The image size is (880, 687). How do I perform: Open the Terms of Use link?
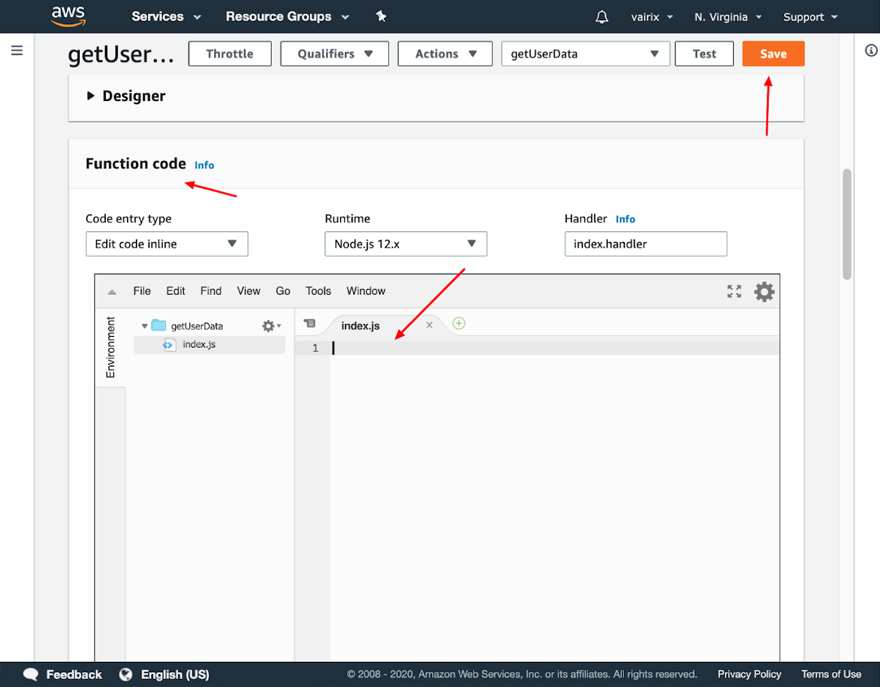coord(831,674)
